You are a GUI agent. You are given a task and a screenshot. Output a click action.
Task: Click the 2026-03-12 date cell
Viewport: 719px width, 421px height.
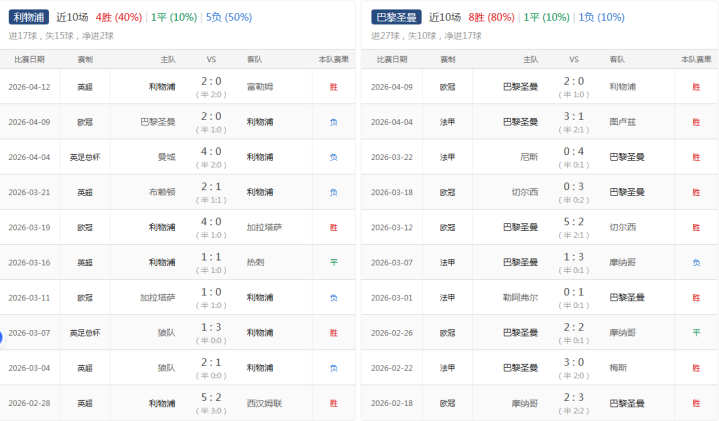pyautogui.click(x=392, y=227)
